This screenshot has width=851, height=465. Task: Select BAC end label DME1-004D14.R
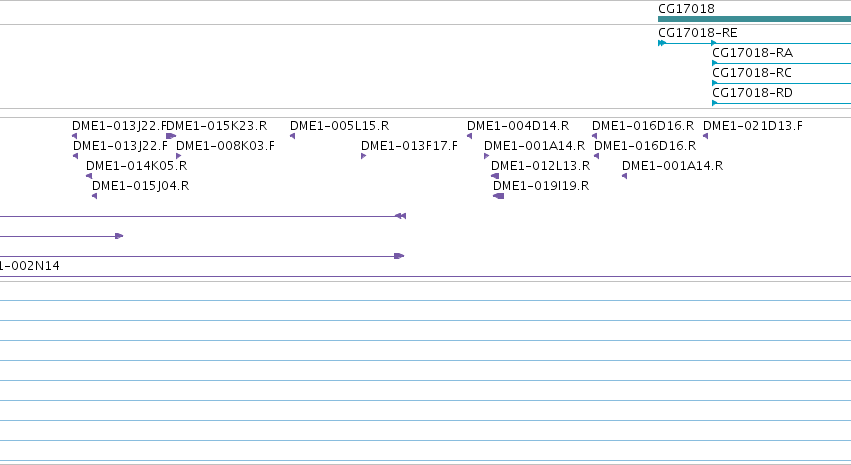[x=518, y=126]
